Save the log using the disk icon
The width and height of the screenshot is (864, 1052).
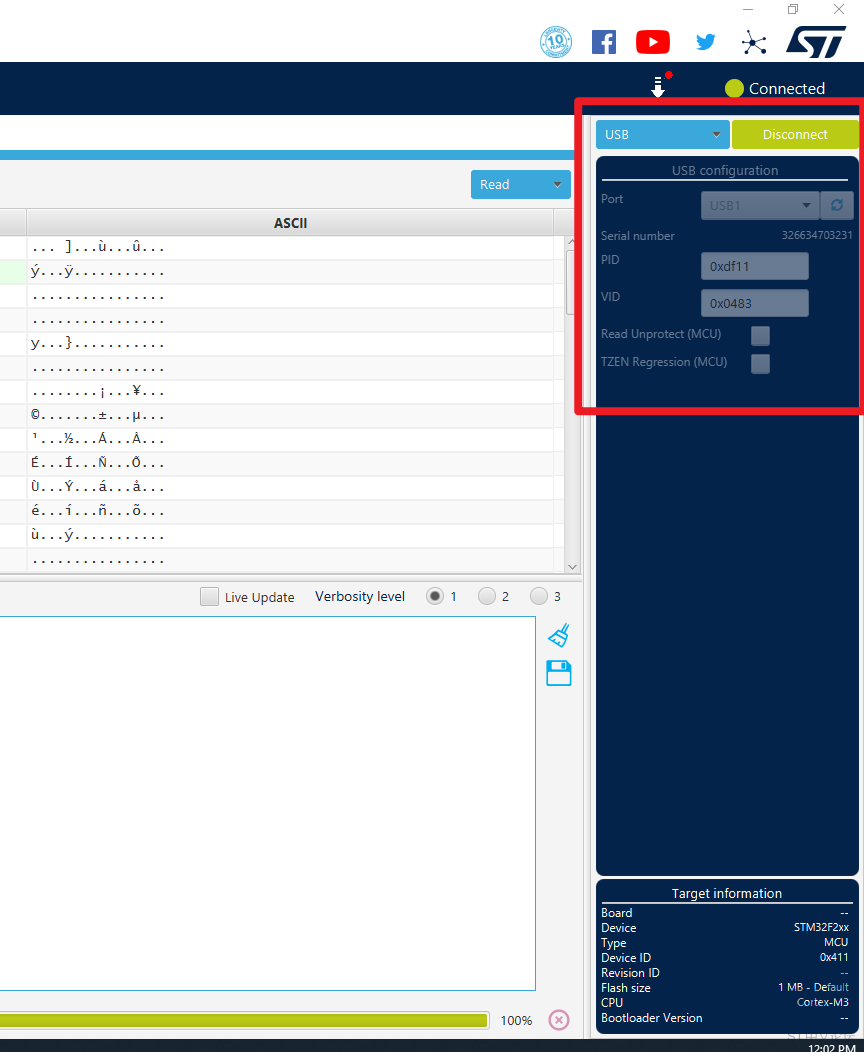pyautogui.click(x=559, y=673)
